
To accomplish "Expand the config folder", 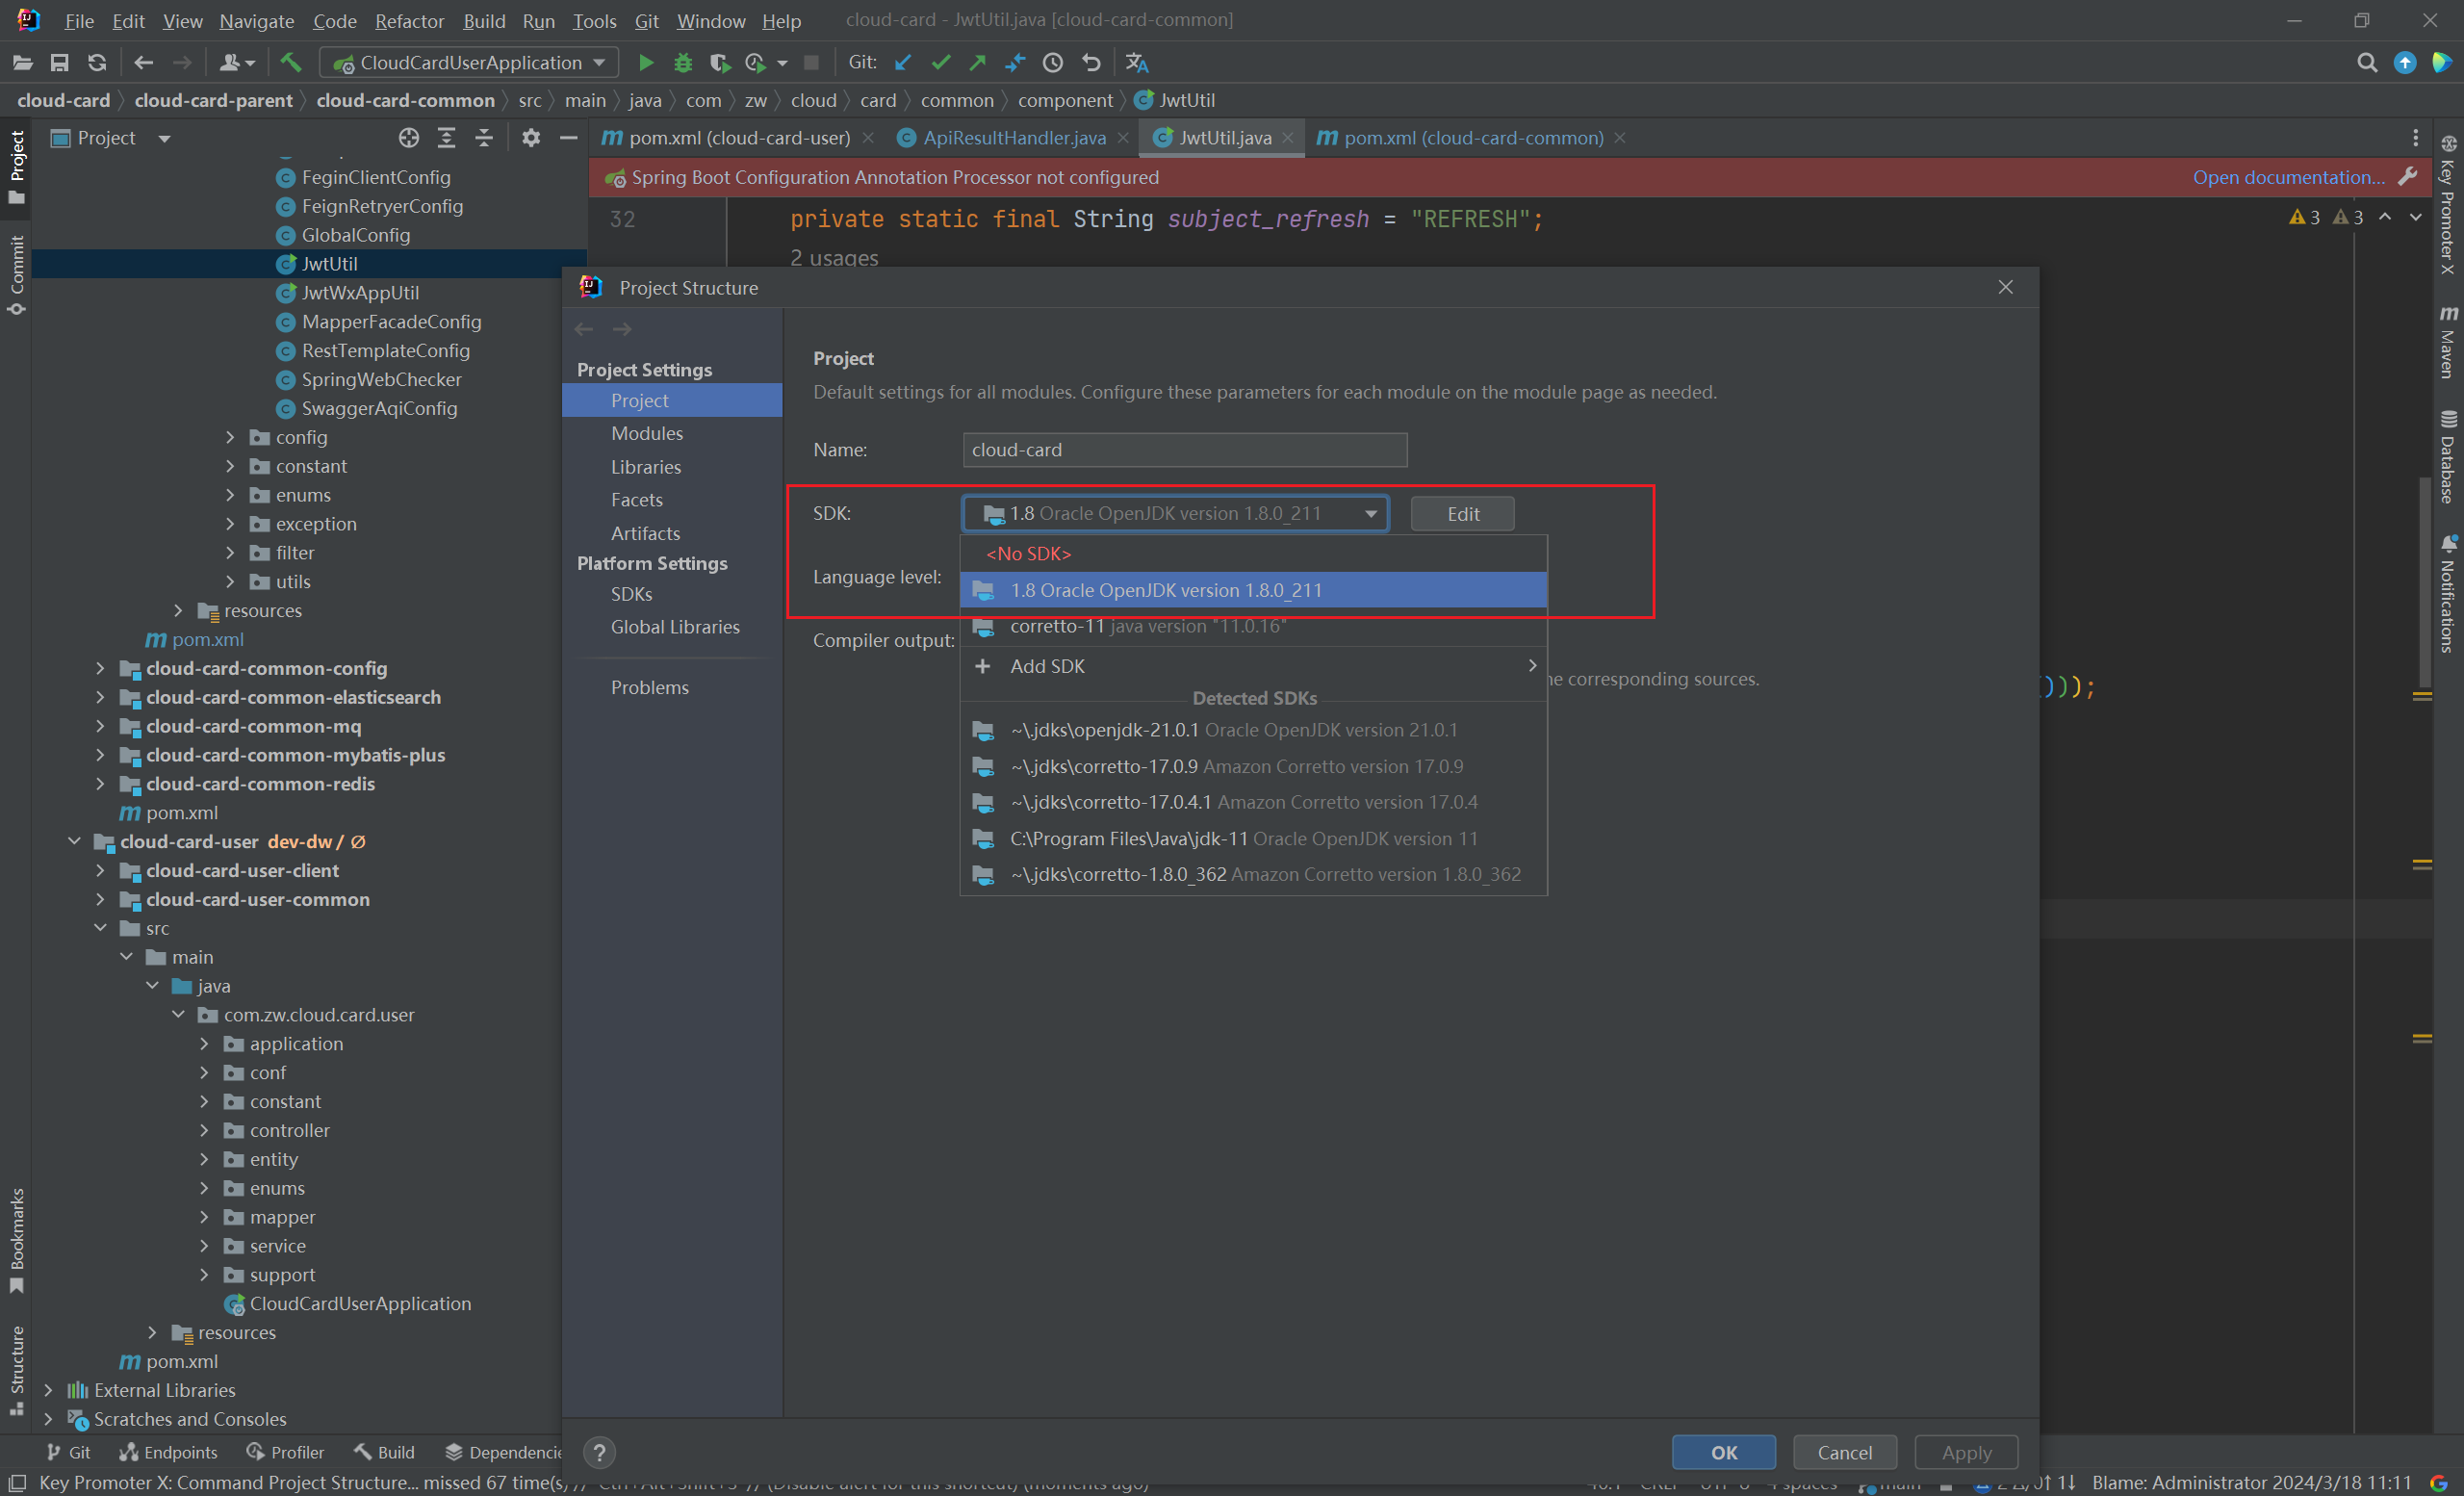I will [x=230, y=437].
